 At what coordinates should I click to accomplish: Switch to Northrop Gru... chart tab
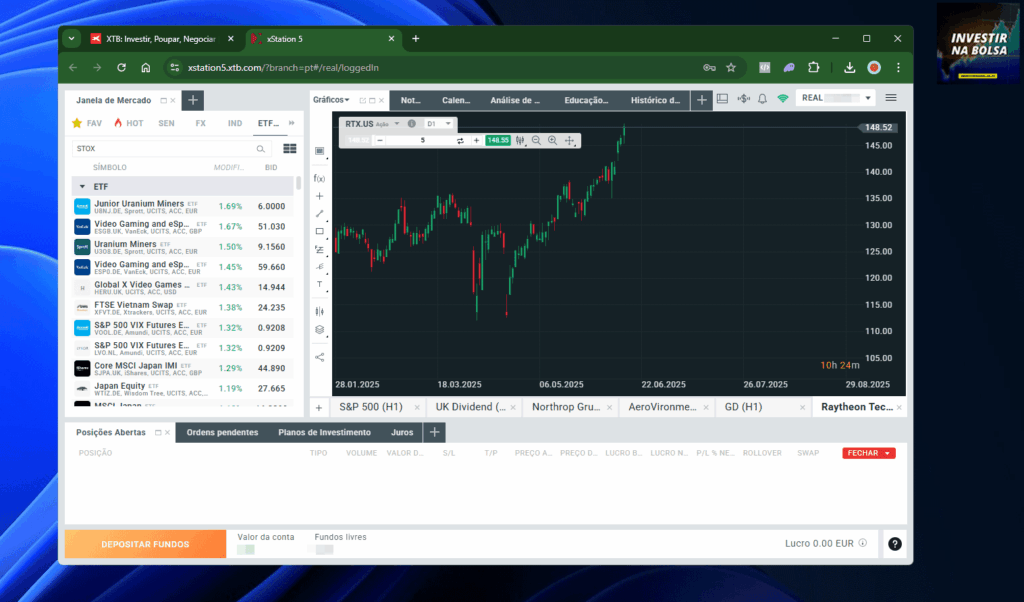[566, 407]
